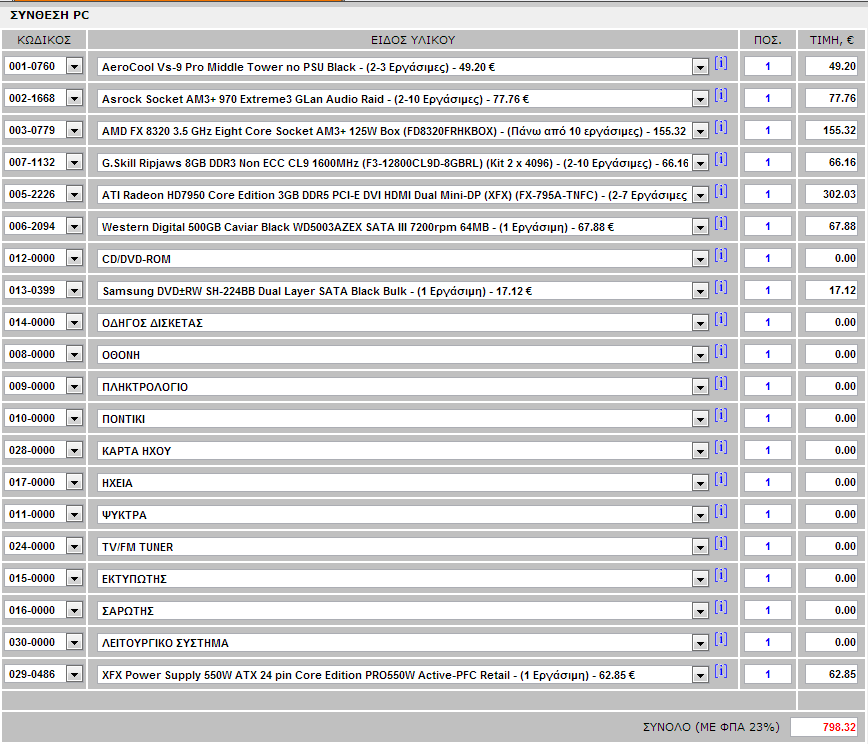Open code dropdown showing 001-0760

point(74,66)
